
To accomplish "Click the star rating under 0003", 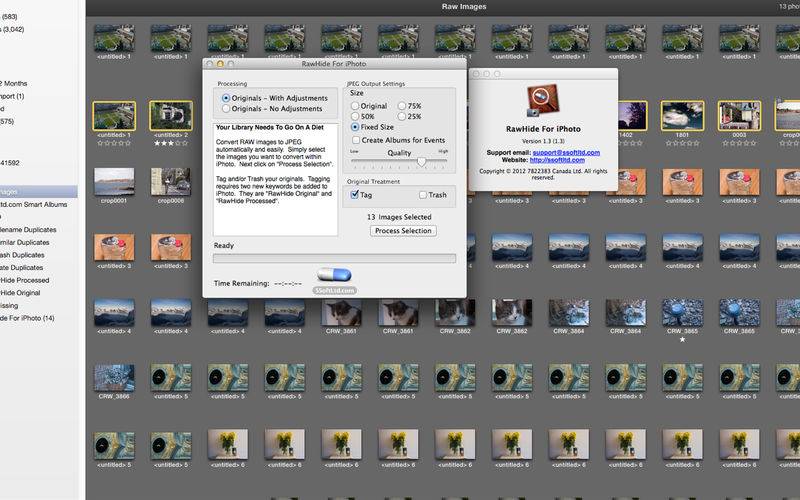I will pyautogui.click(x=739, y=143).
